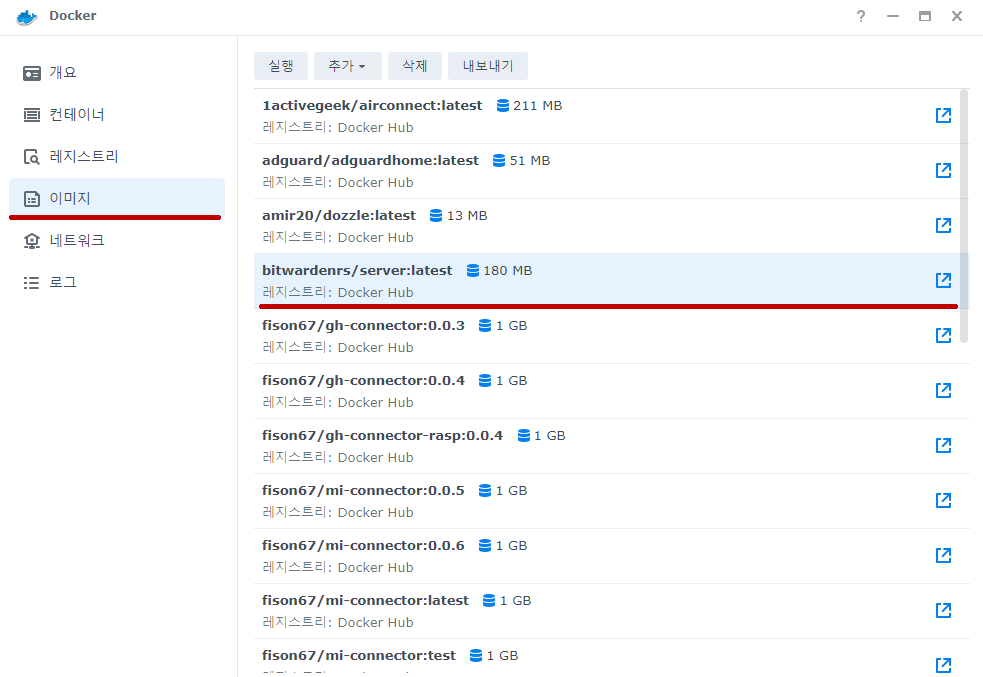
Task: Click the 로그 log sidebar icon
Action: tap(32, 283)
